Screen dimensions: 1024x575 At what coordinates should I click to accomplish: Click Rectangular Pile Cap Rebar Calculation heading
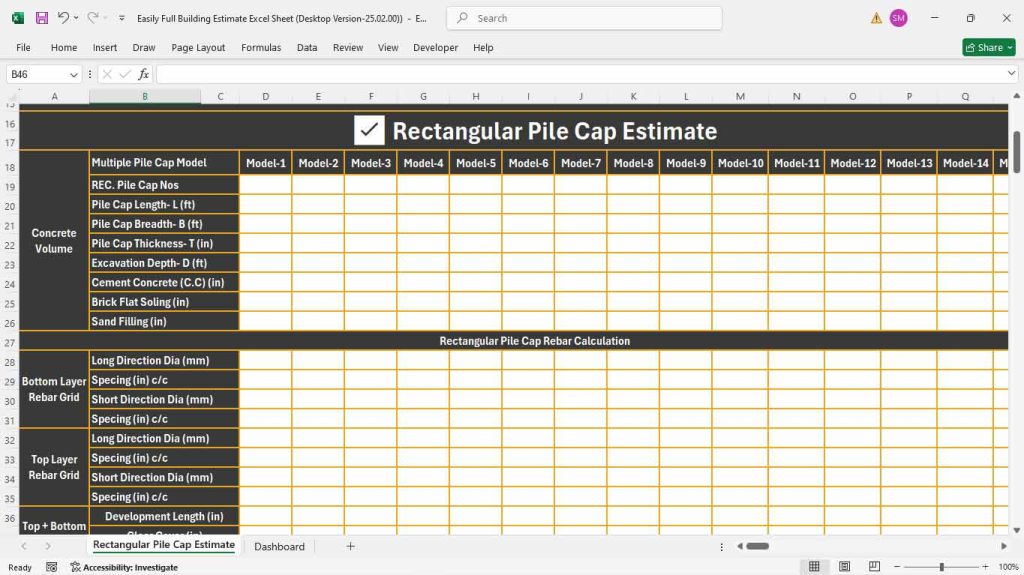pyautogui.click(x=534, y=341)
